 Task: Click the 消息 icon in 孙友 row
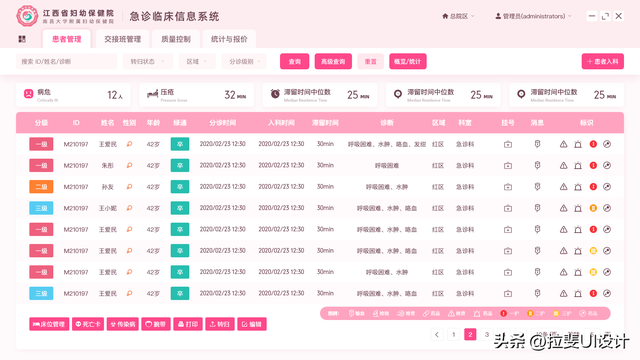(537, 186)
